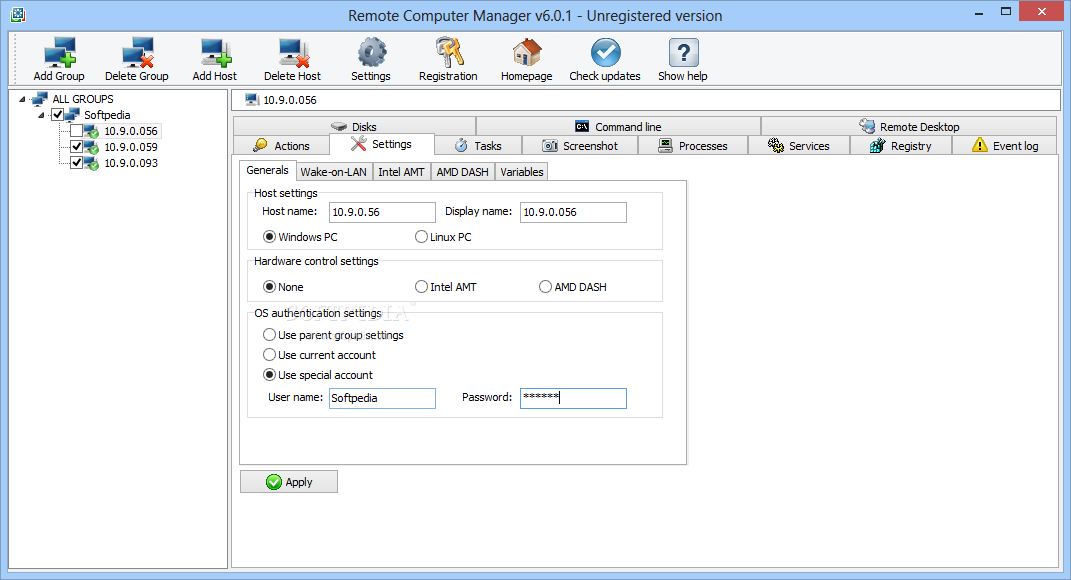Select the main Settings tab

tap(381, 144)
